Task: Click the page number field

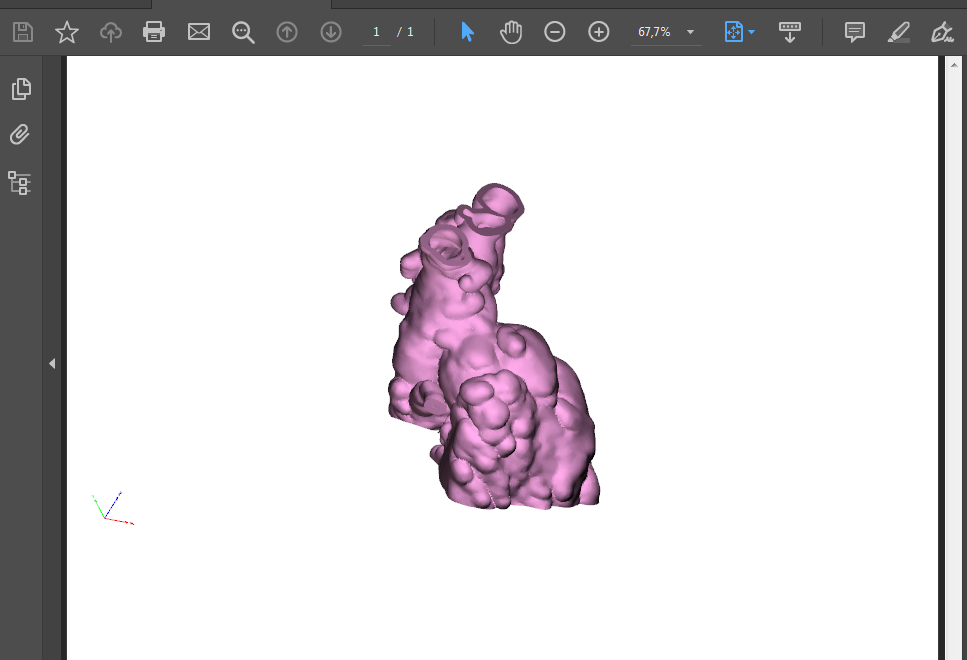Action: 376,32
